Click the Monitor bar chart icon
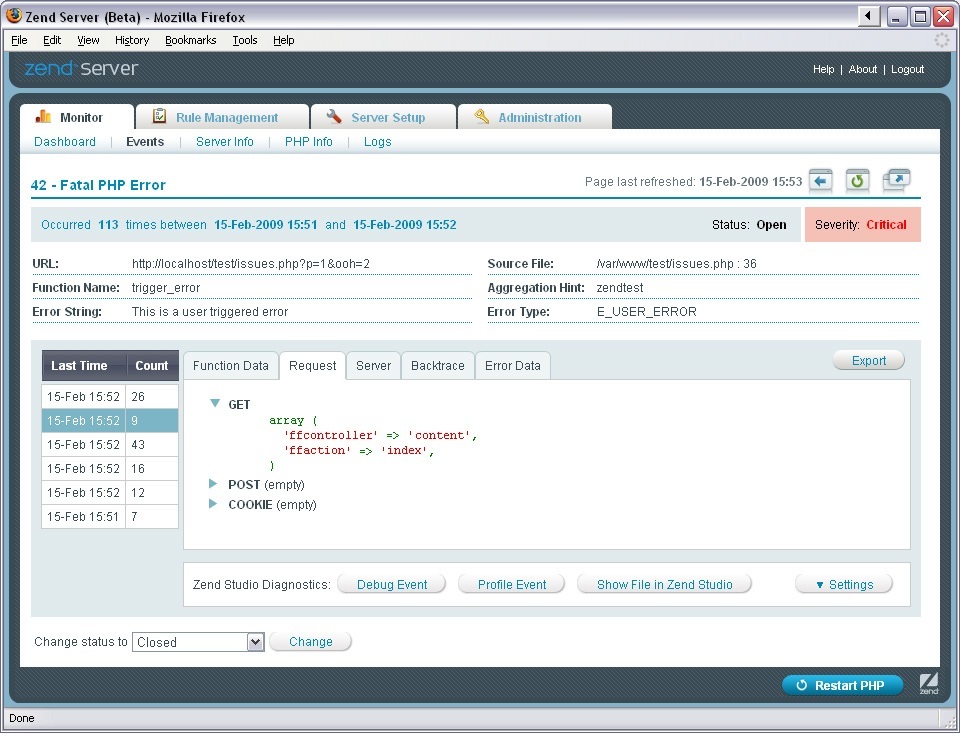Viewport: 960px width, 734px height. click(43, 116)
